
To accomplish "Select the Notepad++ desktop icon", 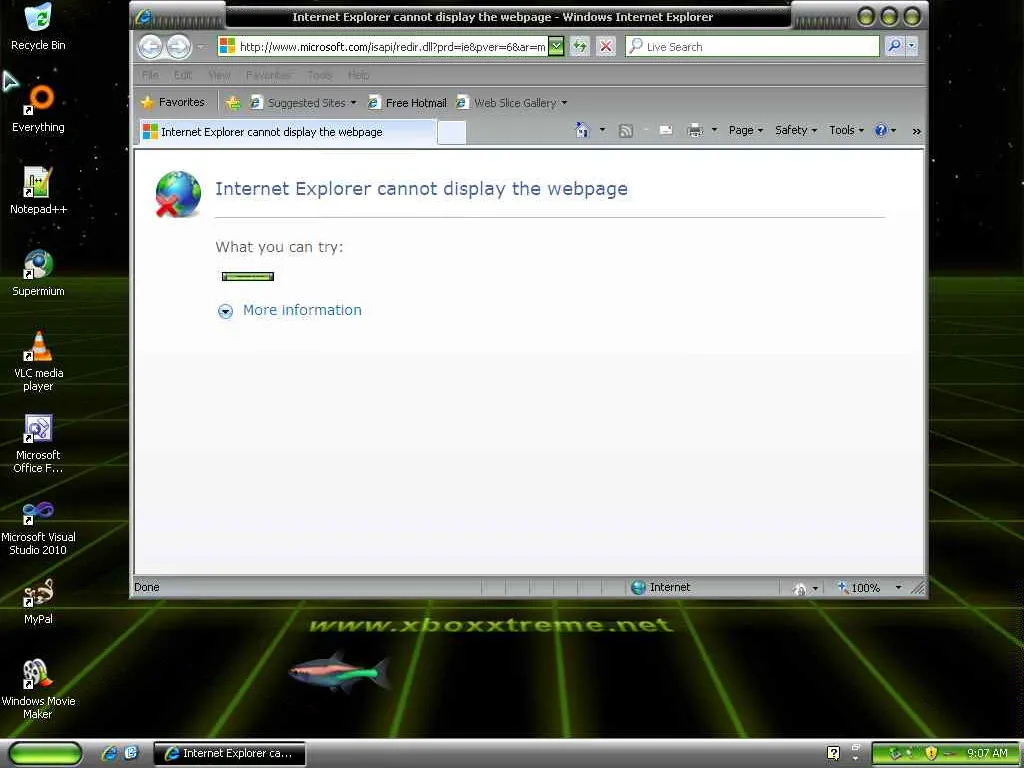I will click(x=38, y=191).
